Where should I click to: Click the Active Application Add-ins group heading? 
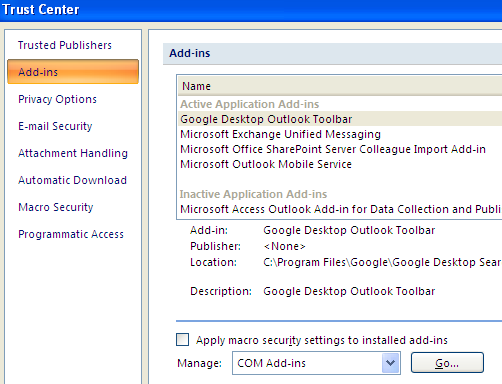click(x=250, y=104)
